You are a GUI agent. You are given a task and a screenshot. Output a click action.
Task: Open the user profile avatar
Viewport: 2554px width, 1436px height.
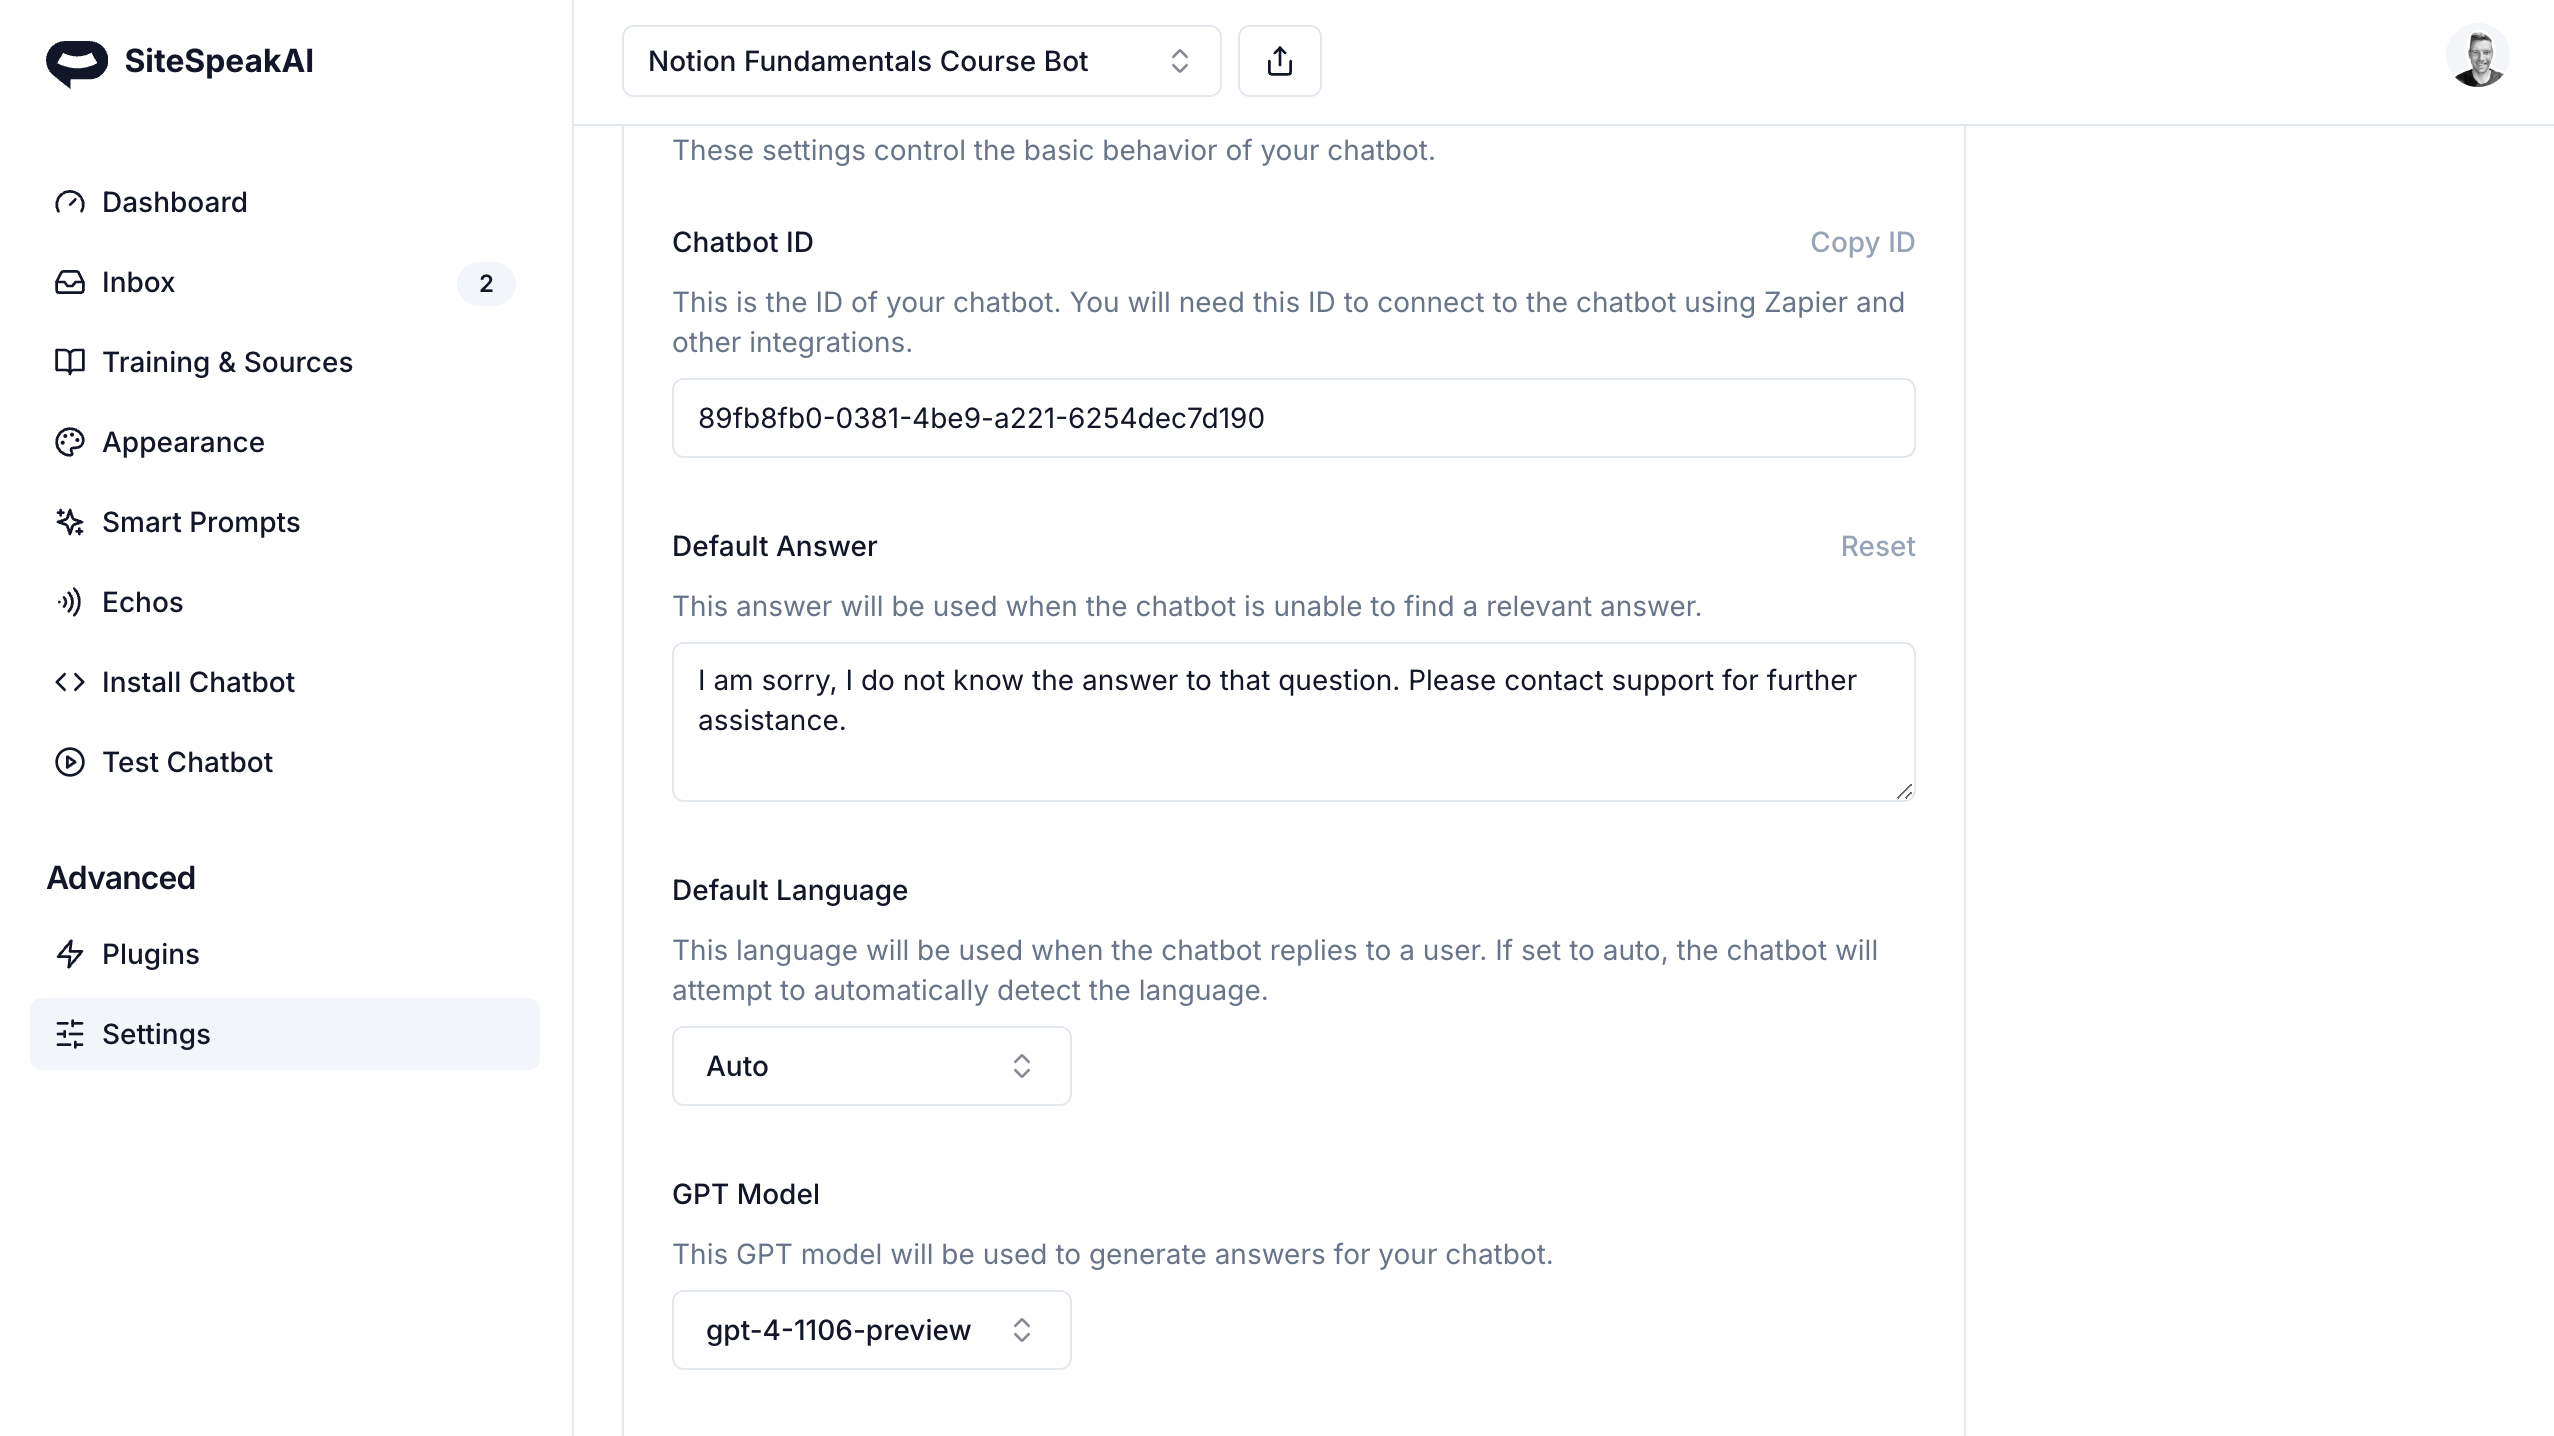(x=2477, y=57)
